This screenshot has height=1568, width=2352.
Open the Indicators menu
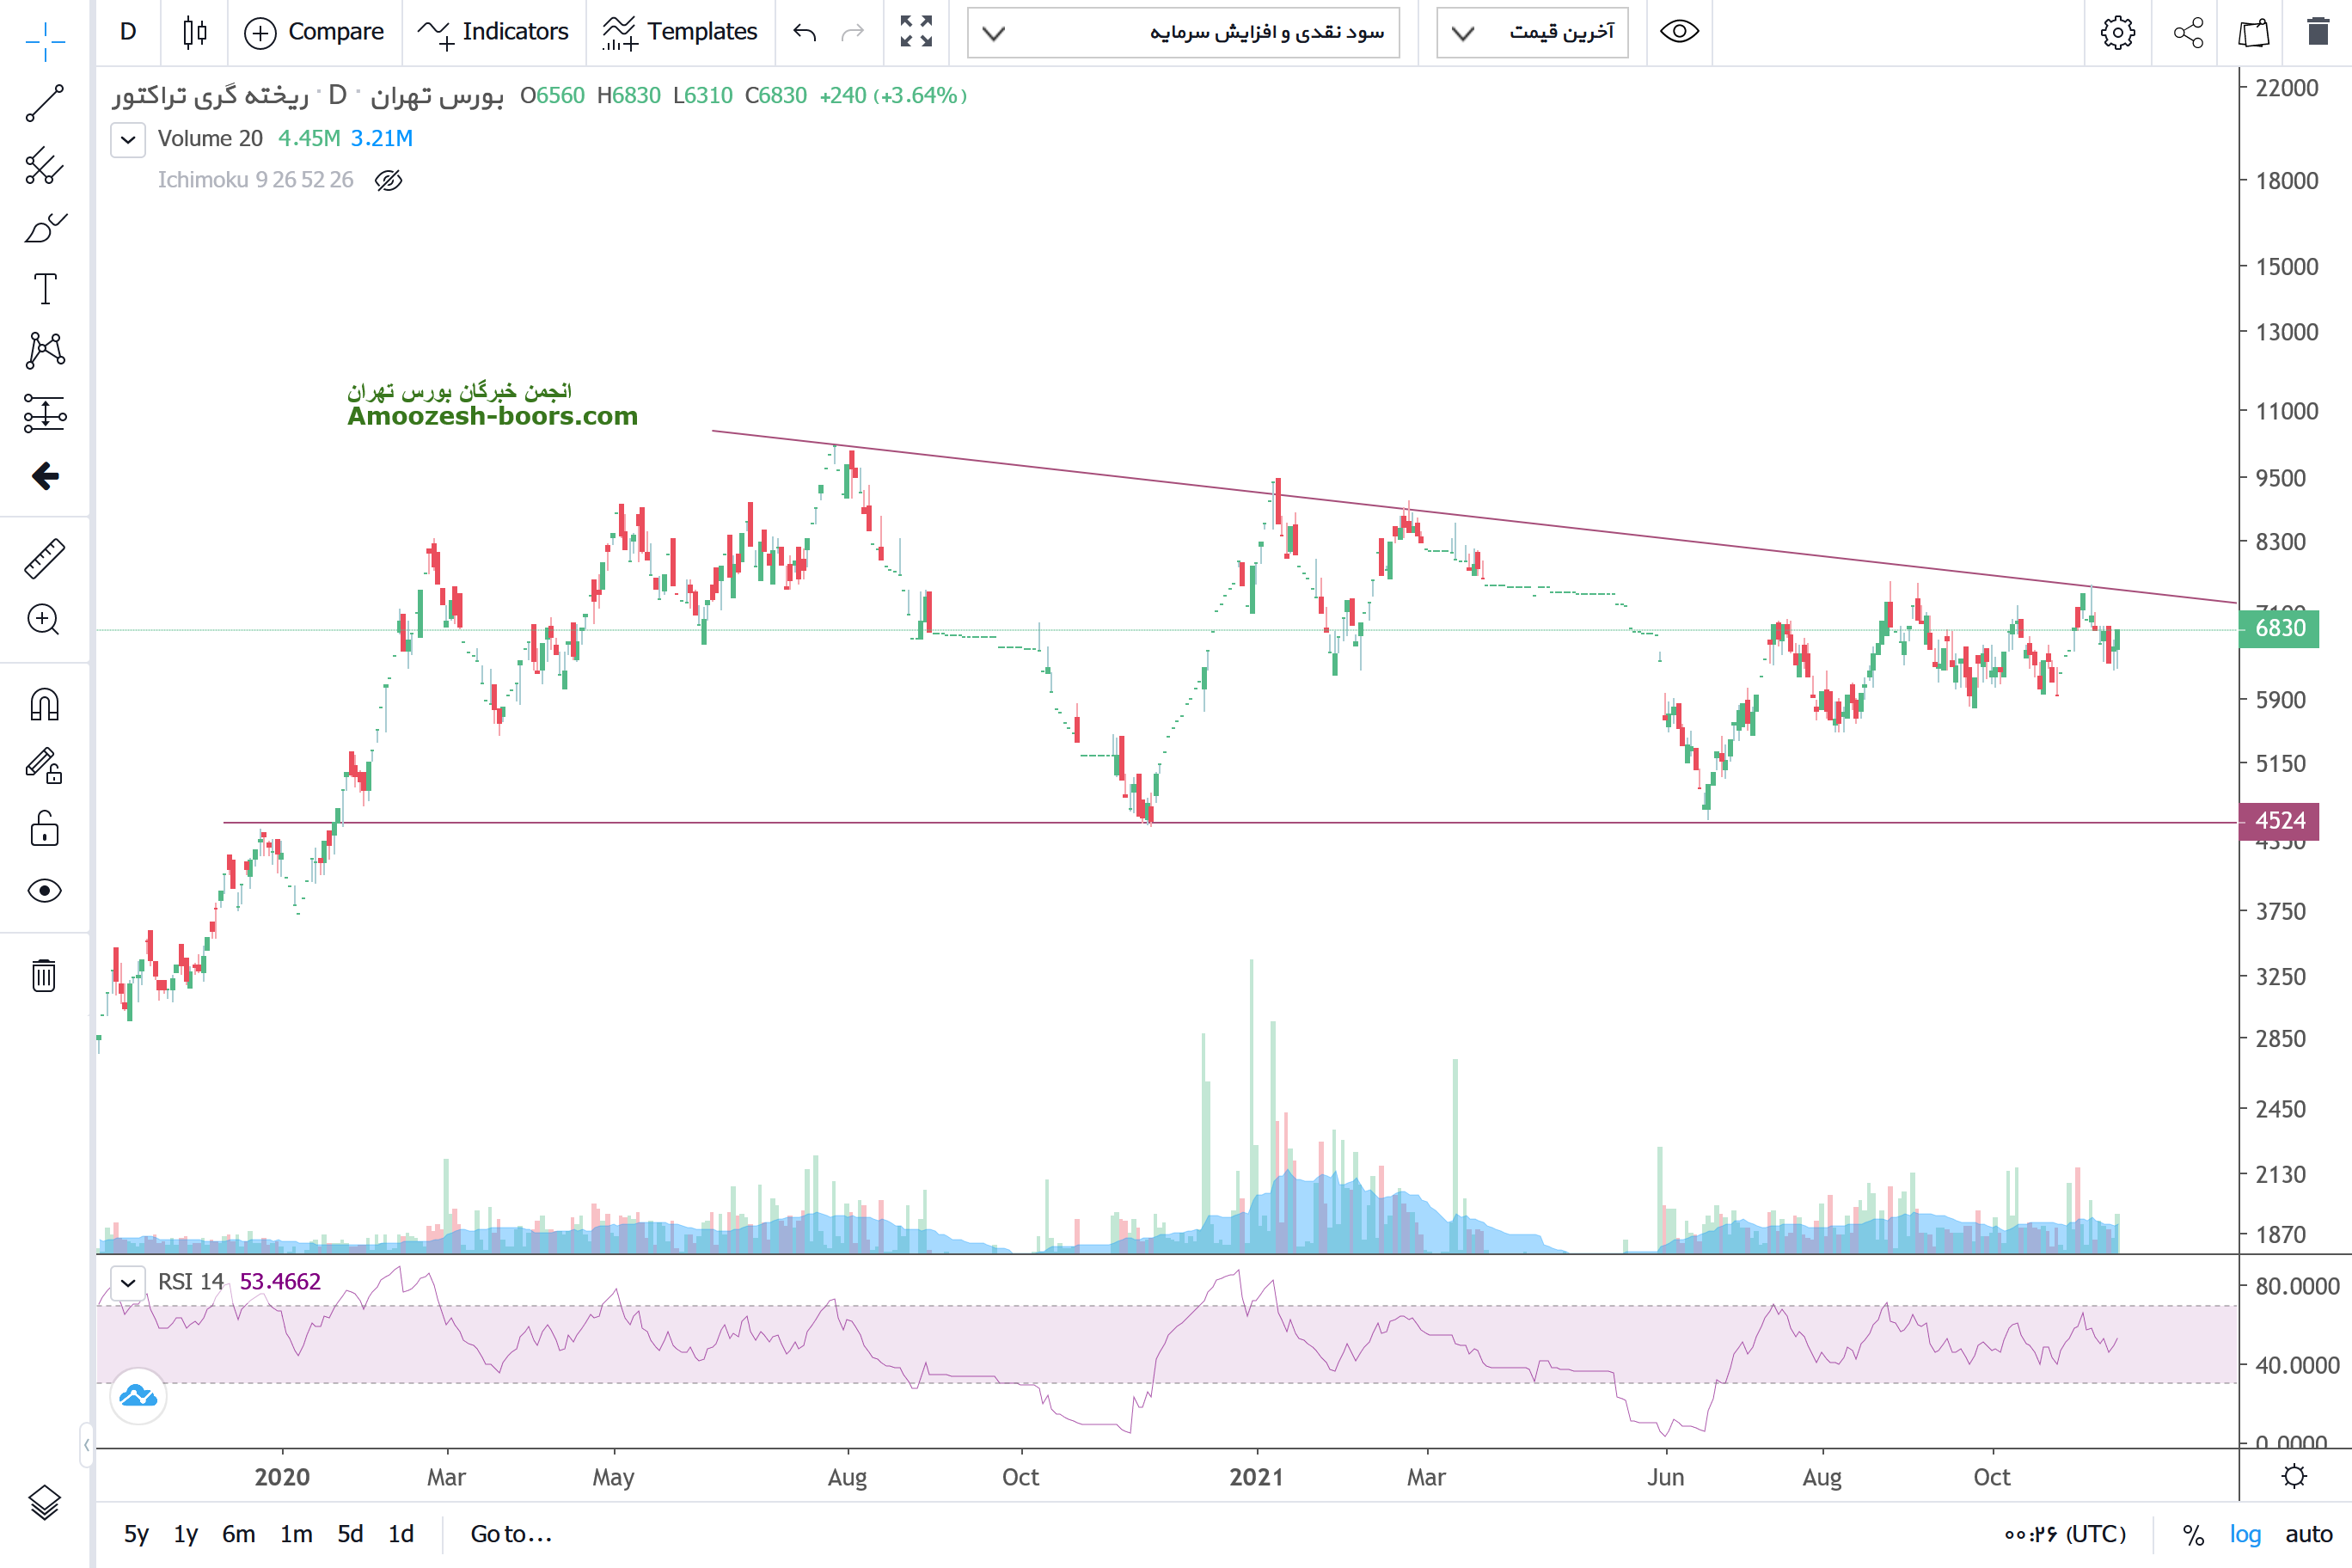click(x=494, y=32)
